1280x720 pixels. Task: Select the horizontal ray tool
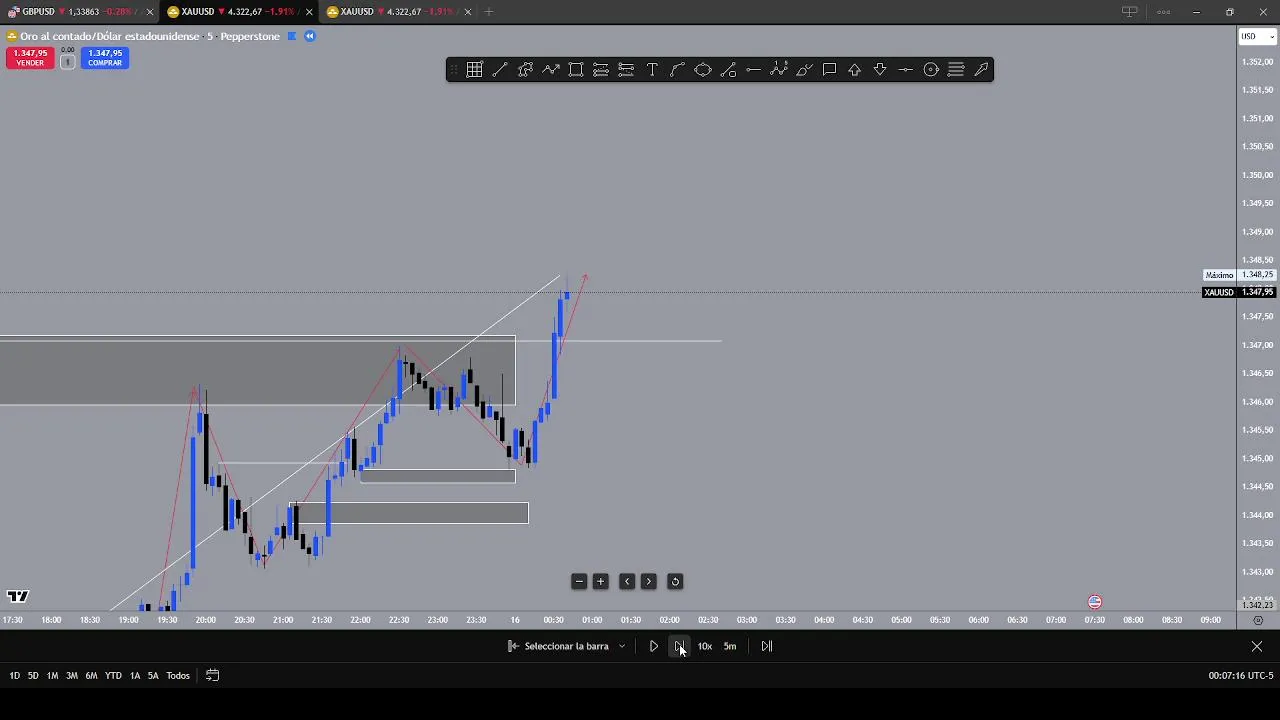(905, 69)
